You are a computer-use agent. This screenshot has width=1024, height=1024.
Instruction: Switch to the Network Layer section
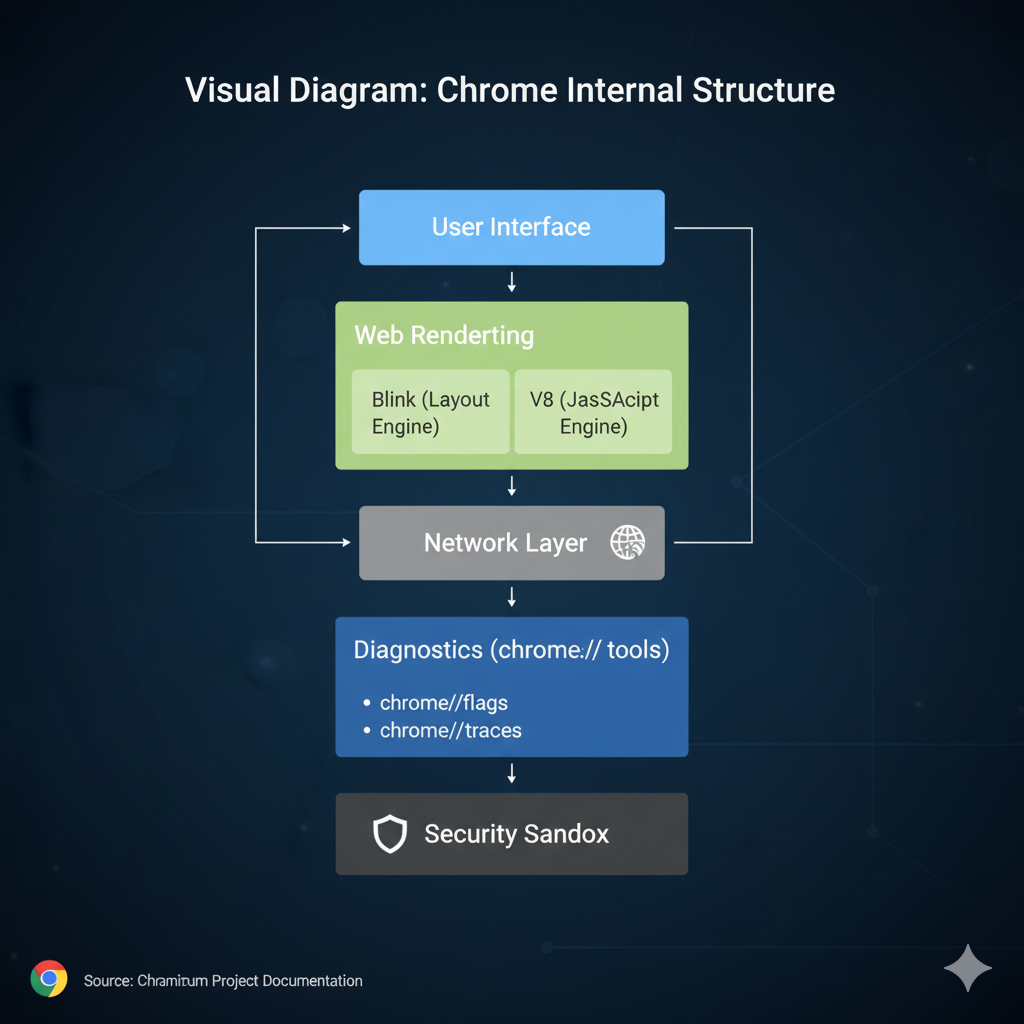505,543
